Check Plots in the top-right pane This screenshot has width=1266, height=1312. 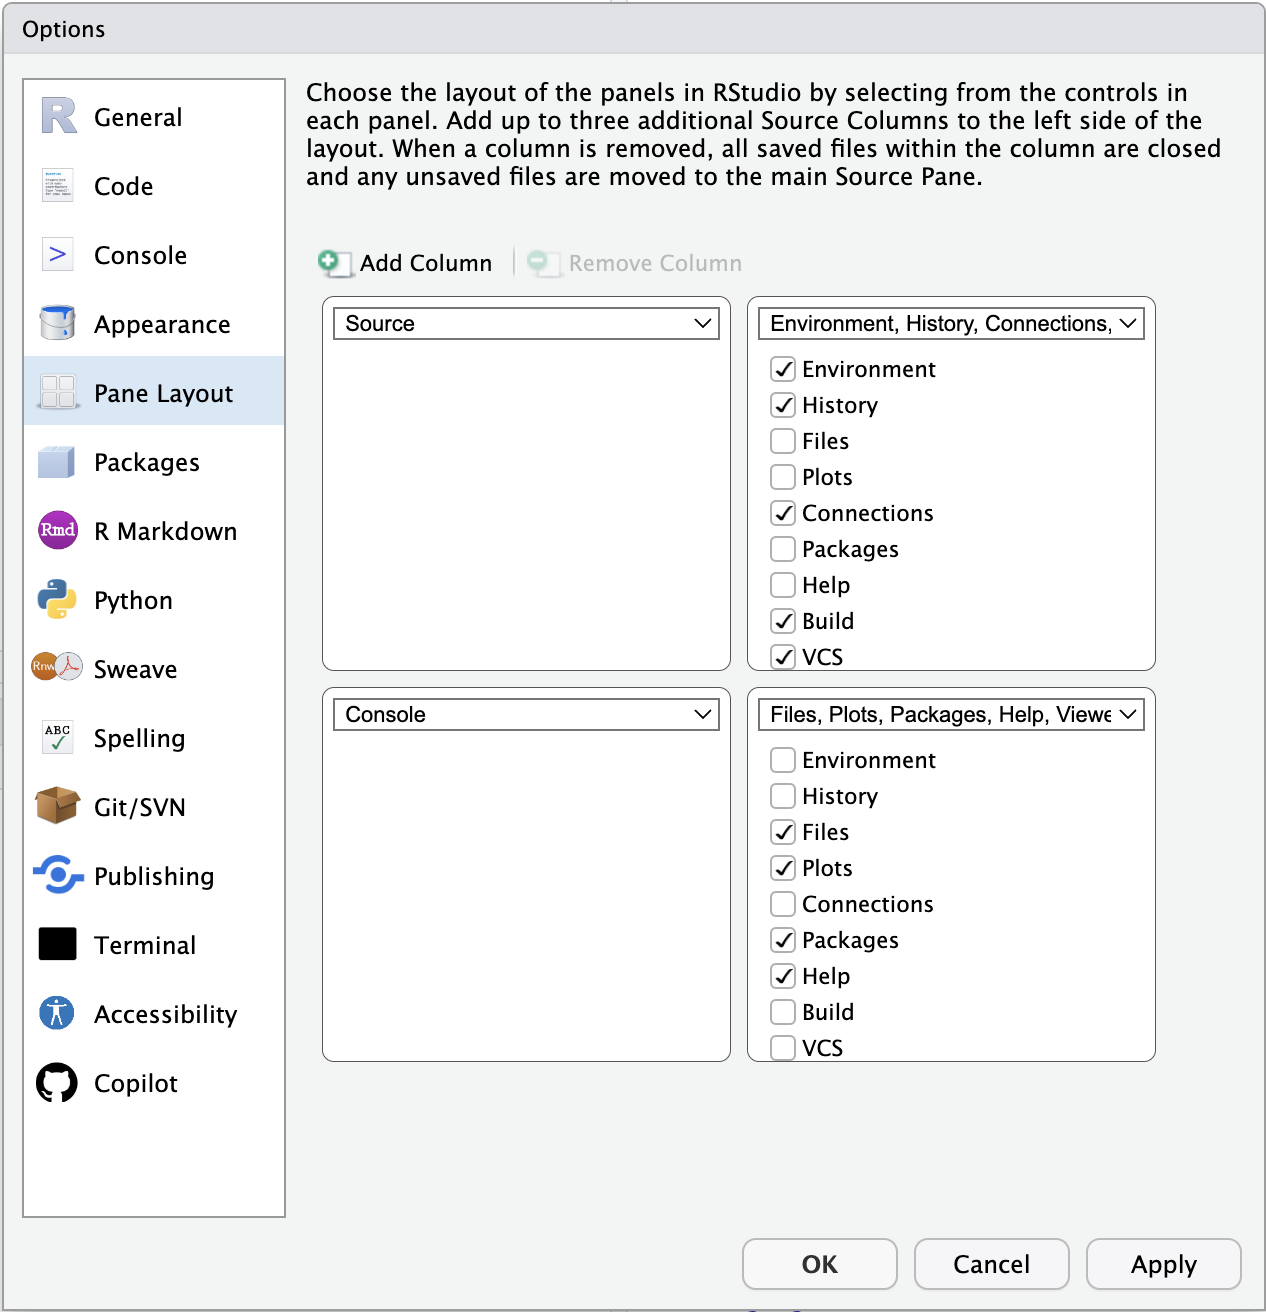coord(783,477)
